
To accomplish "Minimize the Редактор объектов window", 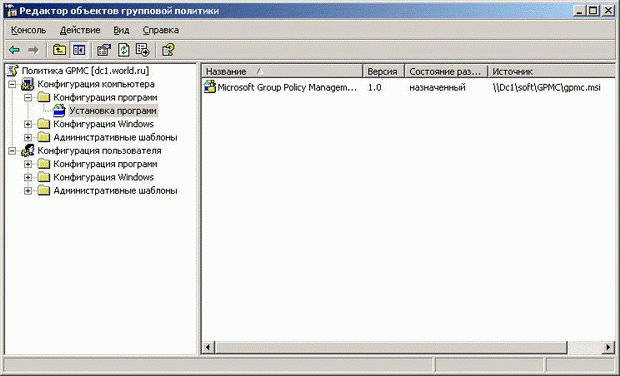I will [x=579, y=11].
